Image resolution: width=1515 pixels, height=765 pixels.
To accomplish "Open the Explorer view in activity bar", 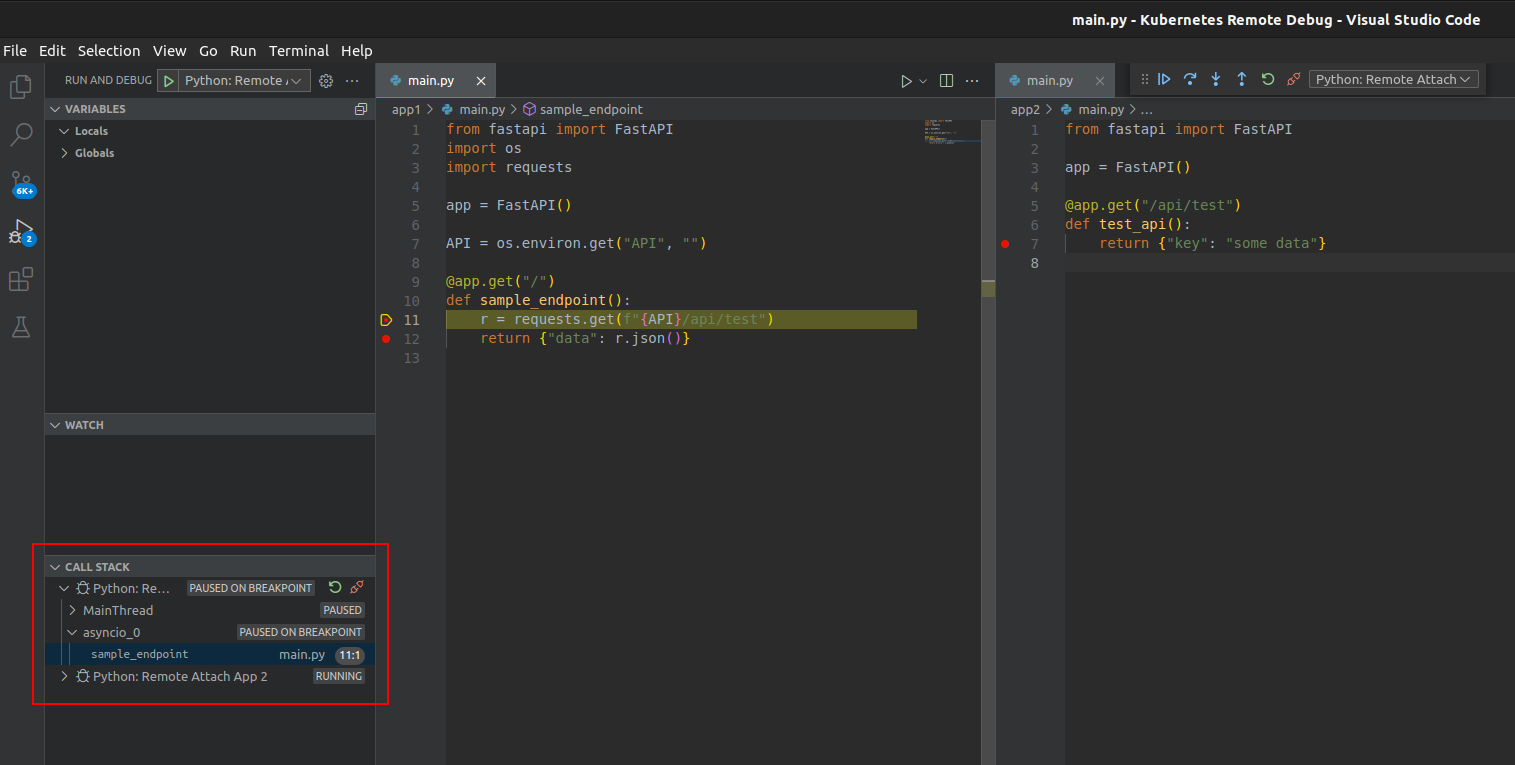I will pyautogui.click(x=21, y=87).
